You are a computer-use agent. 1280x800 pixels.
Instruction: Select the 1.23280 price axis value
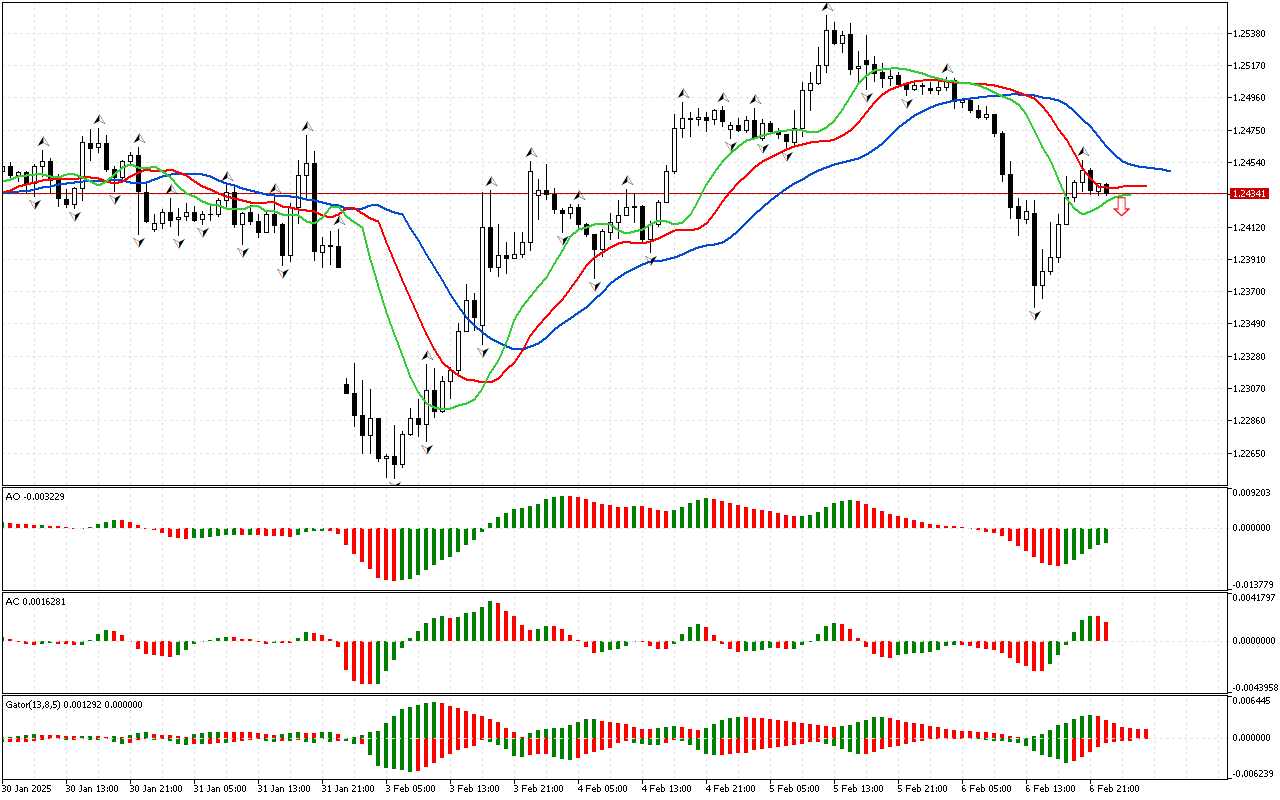[1250, 357]
